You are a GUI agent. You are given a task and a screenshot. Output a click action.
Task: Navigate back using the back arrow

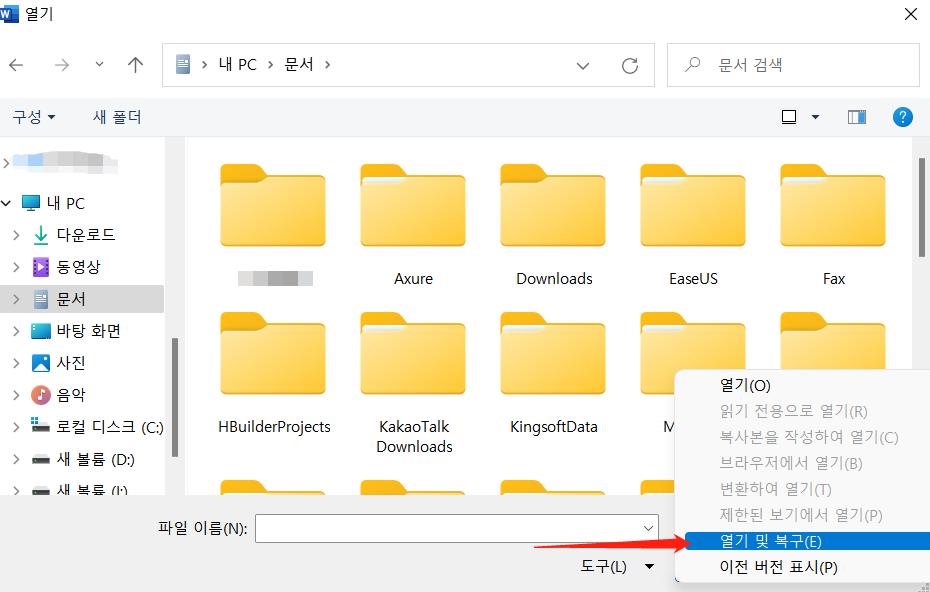17,64
